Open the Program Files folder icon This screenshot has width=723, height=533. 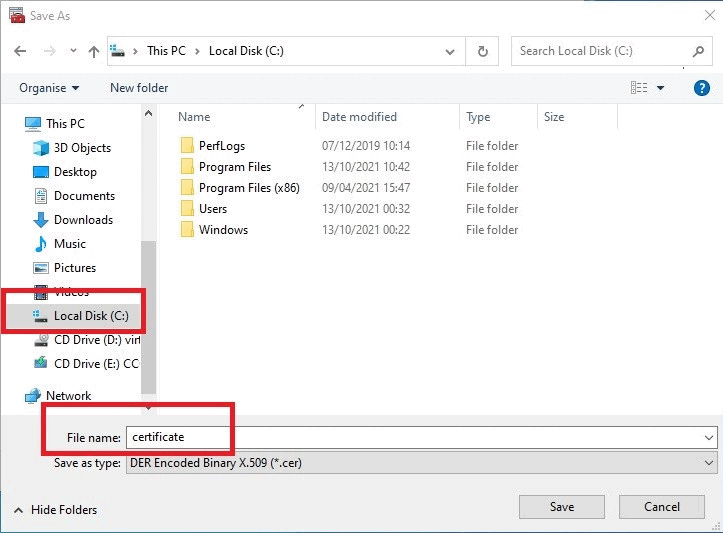point(187,166)
